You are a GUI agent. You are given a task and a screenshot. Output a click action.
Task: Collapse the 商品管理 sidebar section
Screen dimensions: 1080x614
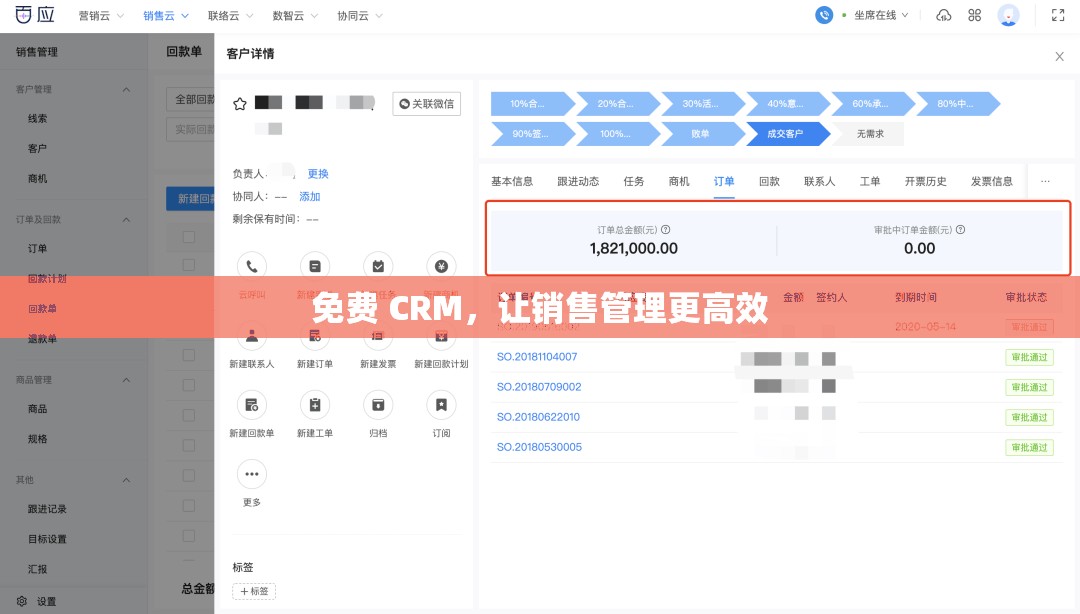(x=126, y=379)
